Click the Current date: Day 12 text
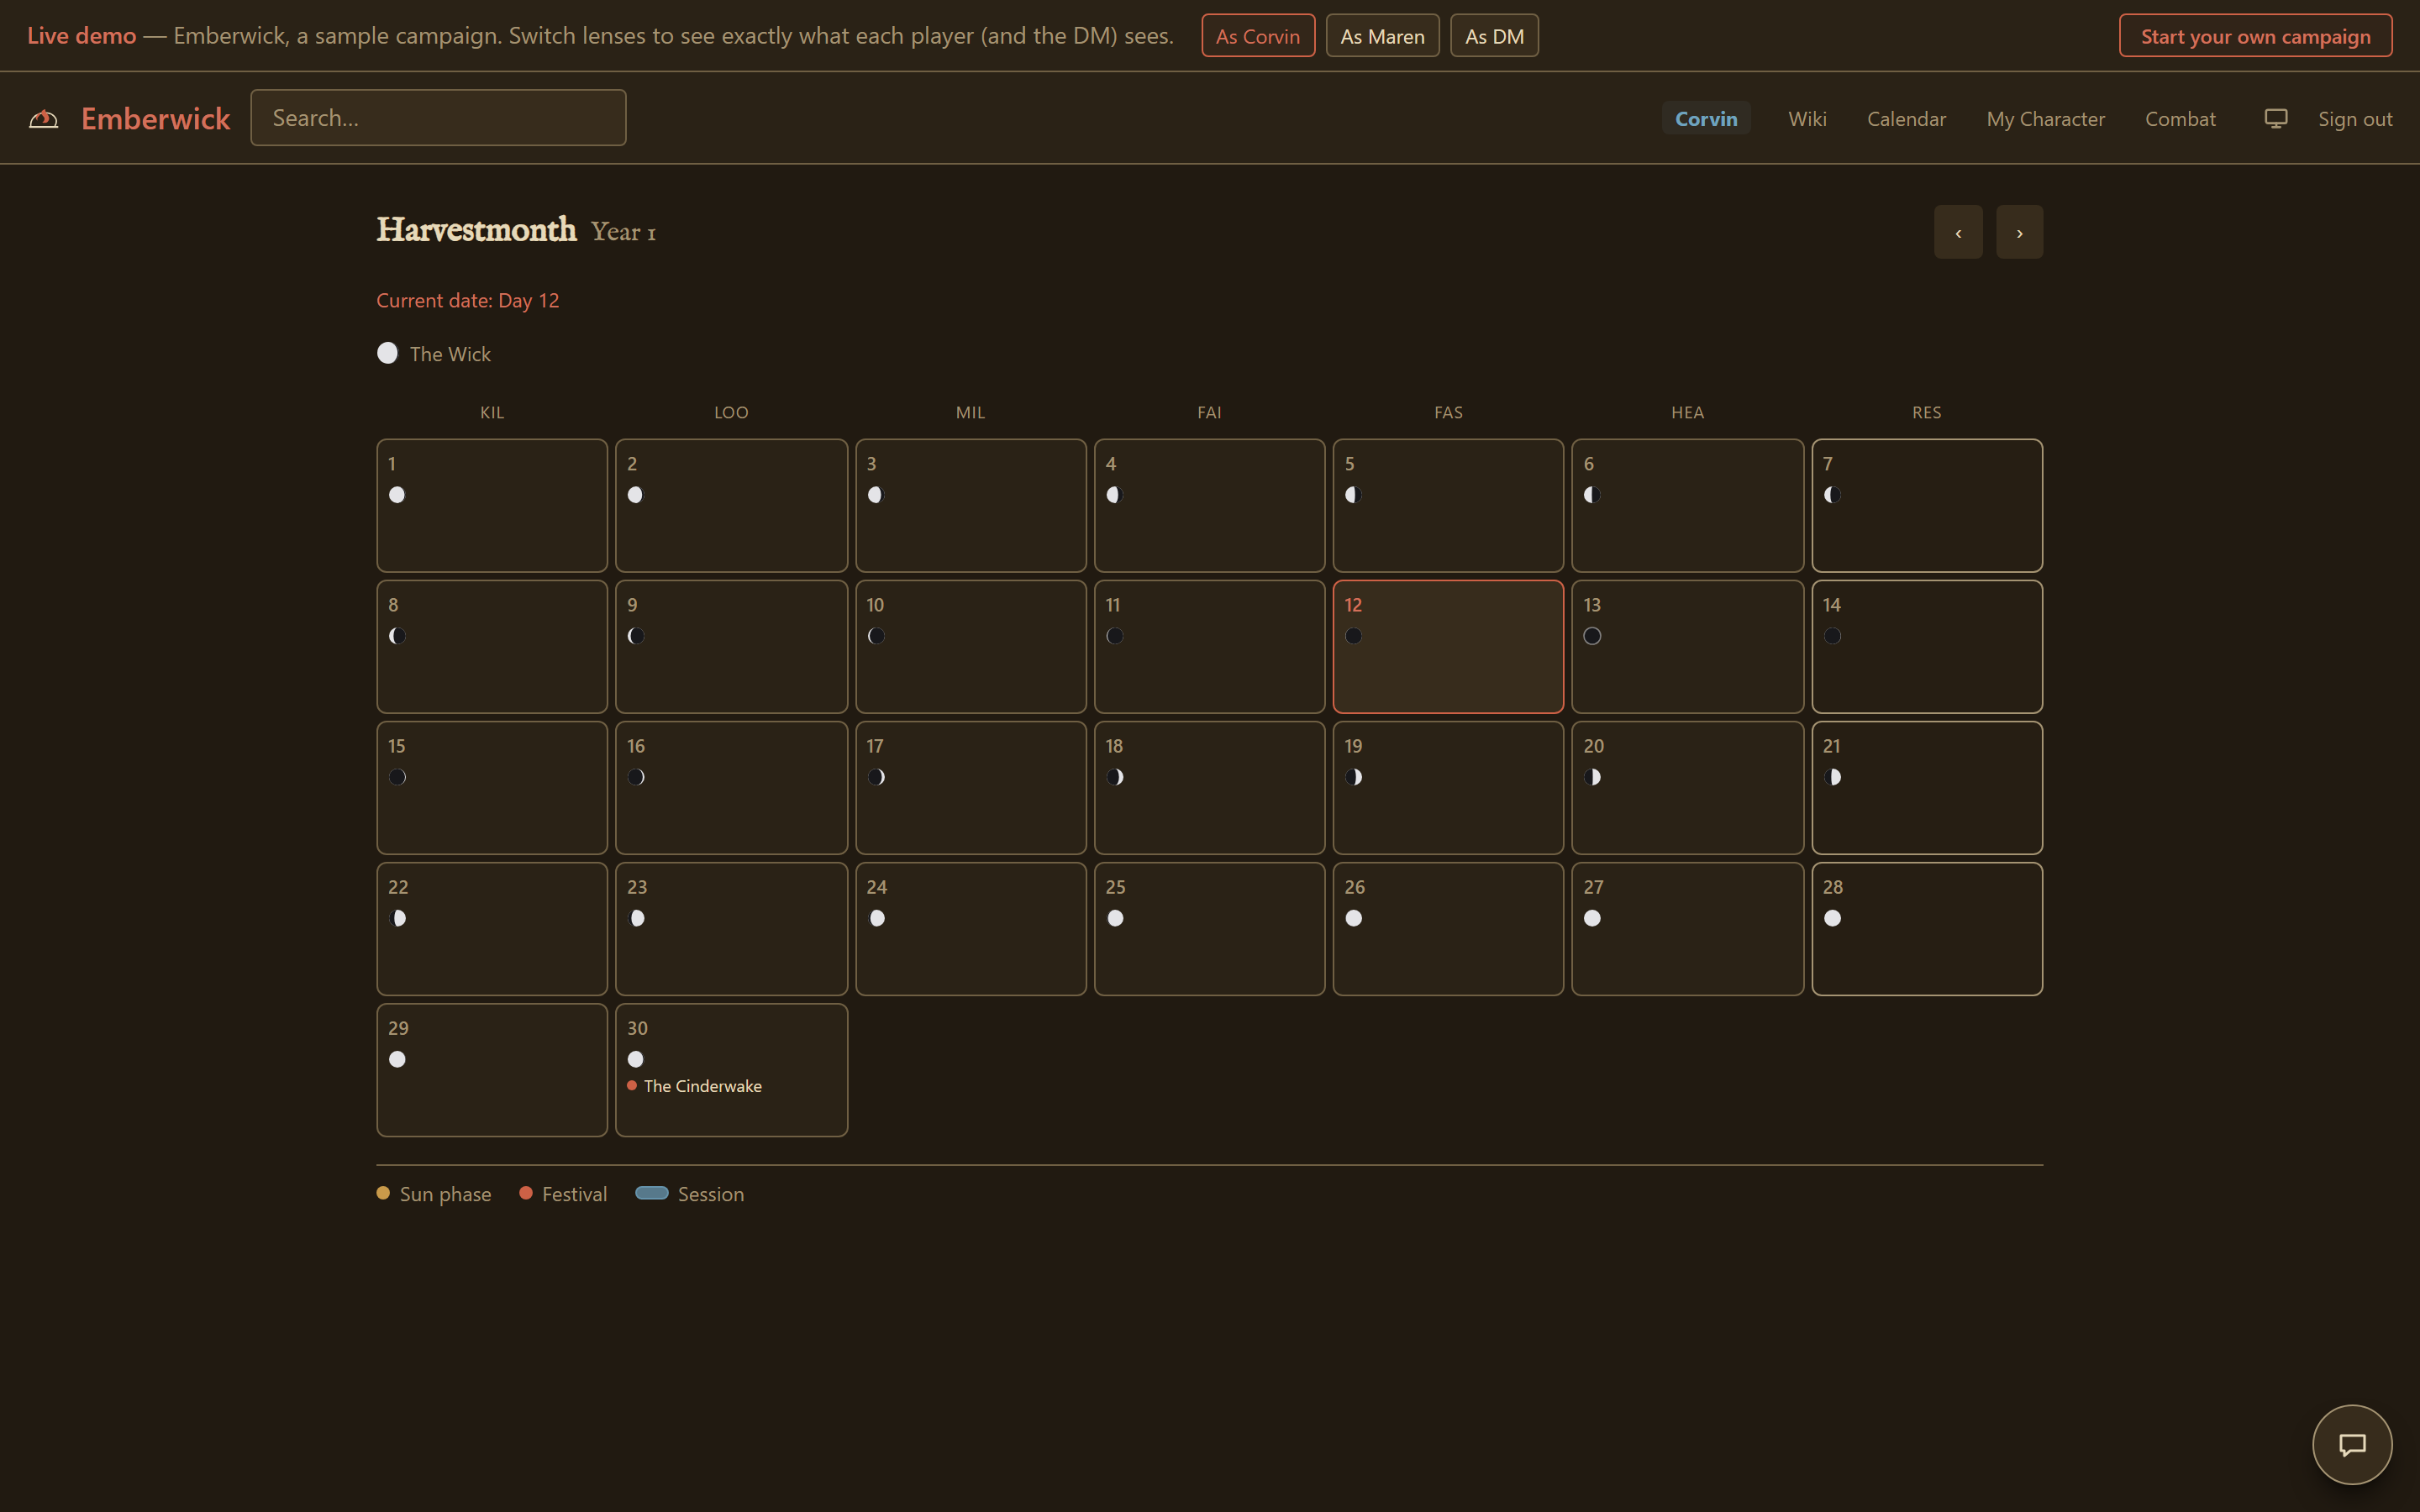Viewport: 2420px width, 1512px height. 468,300
